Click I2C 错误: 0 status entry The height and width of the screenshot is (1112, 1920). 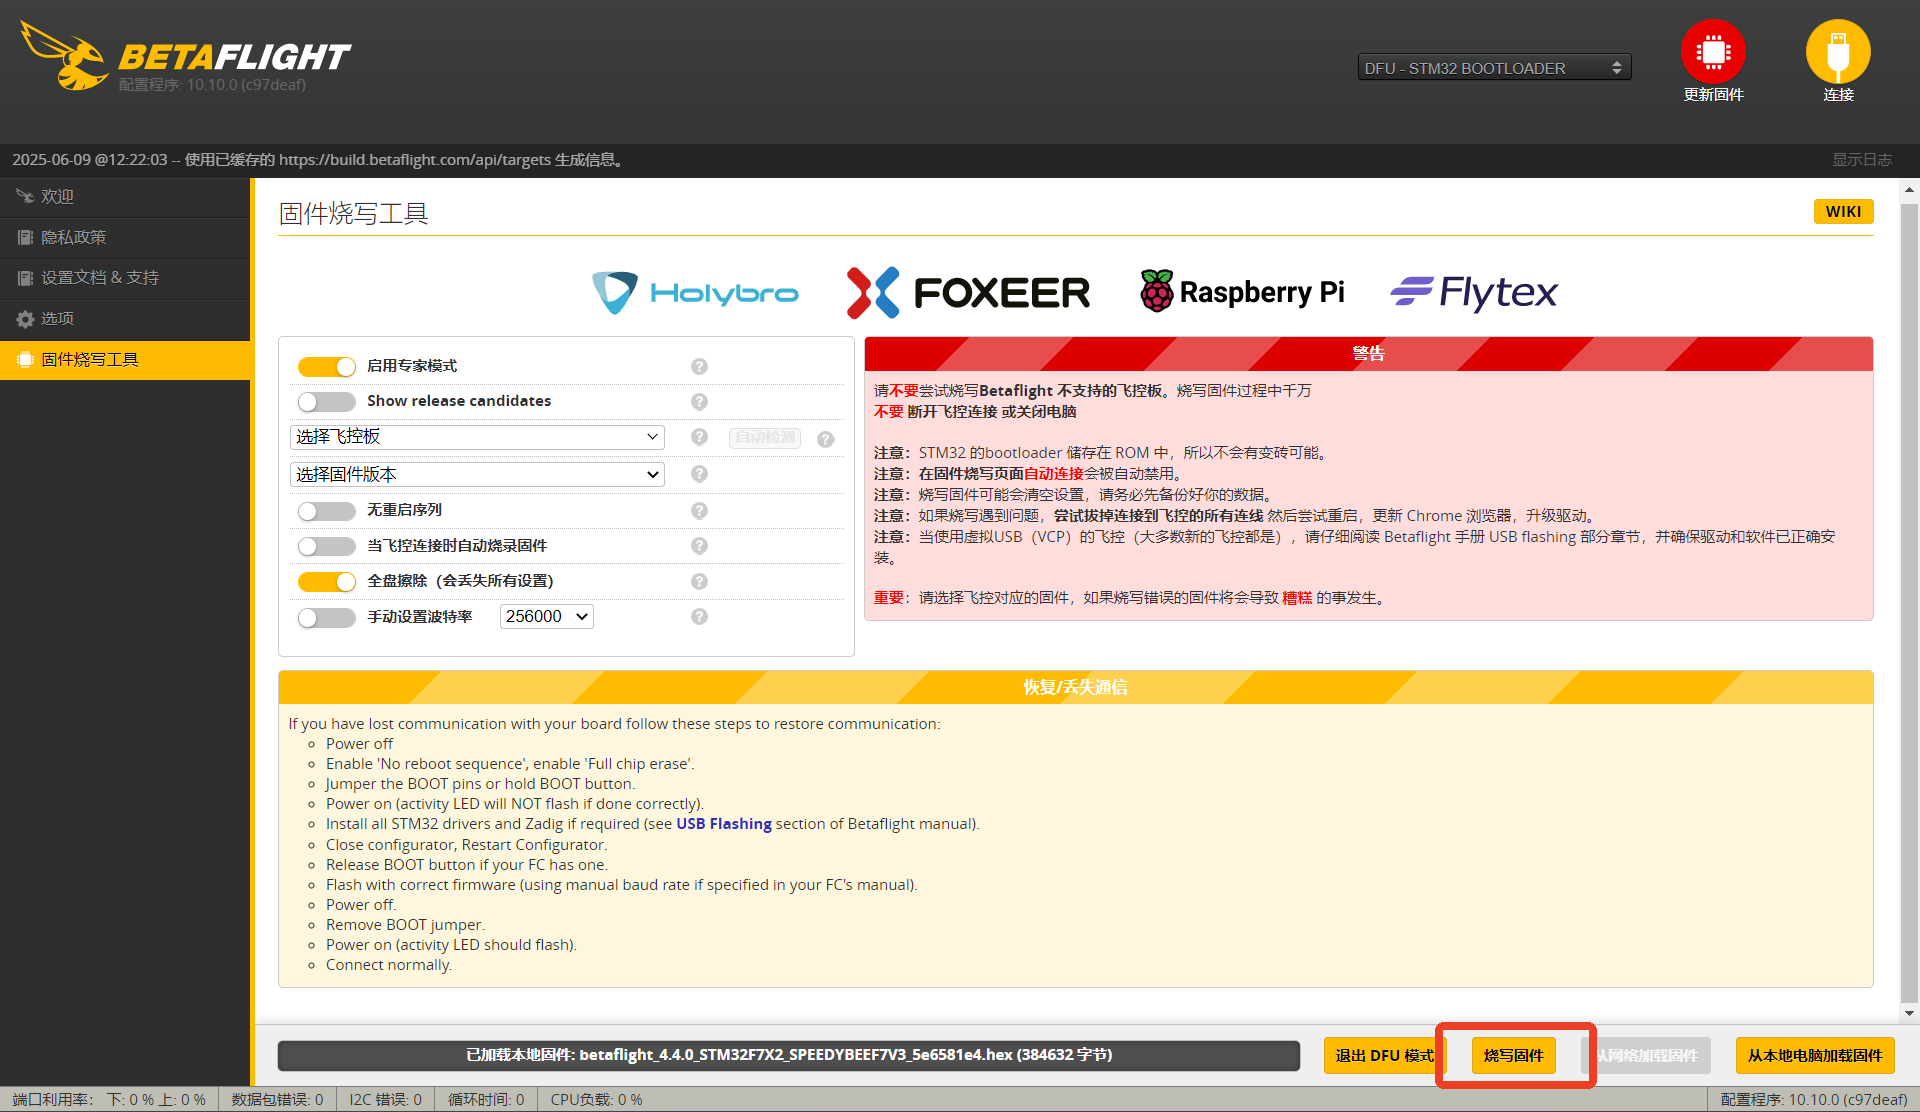point(386,1100)
